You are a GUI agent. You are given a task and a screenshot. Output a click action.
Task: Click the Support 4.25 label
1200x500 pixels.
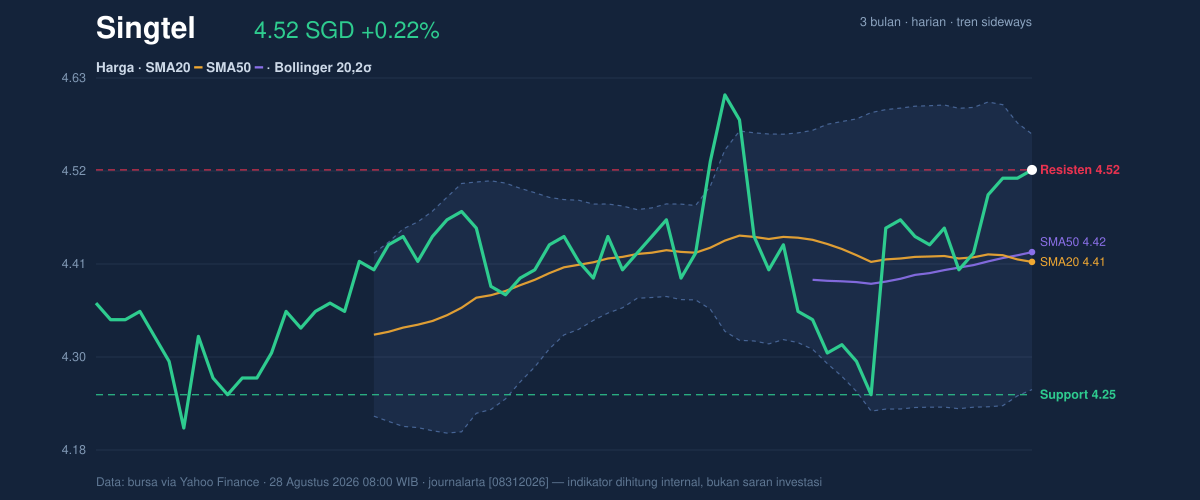point(1078,395)
